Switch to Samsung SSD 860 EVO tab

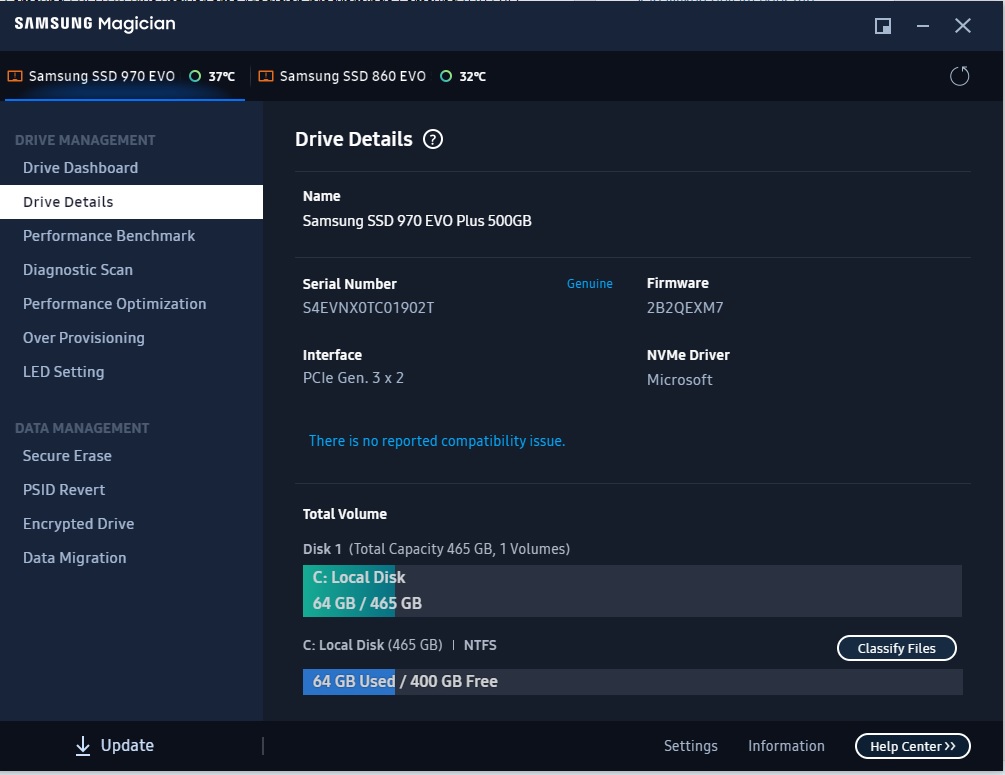click(x=372, y=76)
